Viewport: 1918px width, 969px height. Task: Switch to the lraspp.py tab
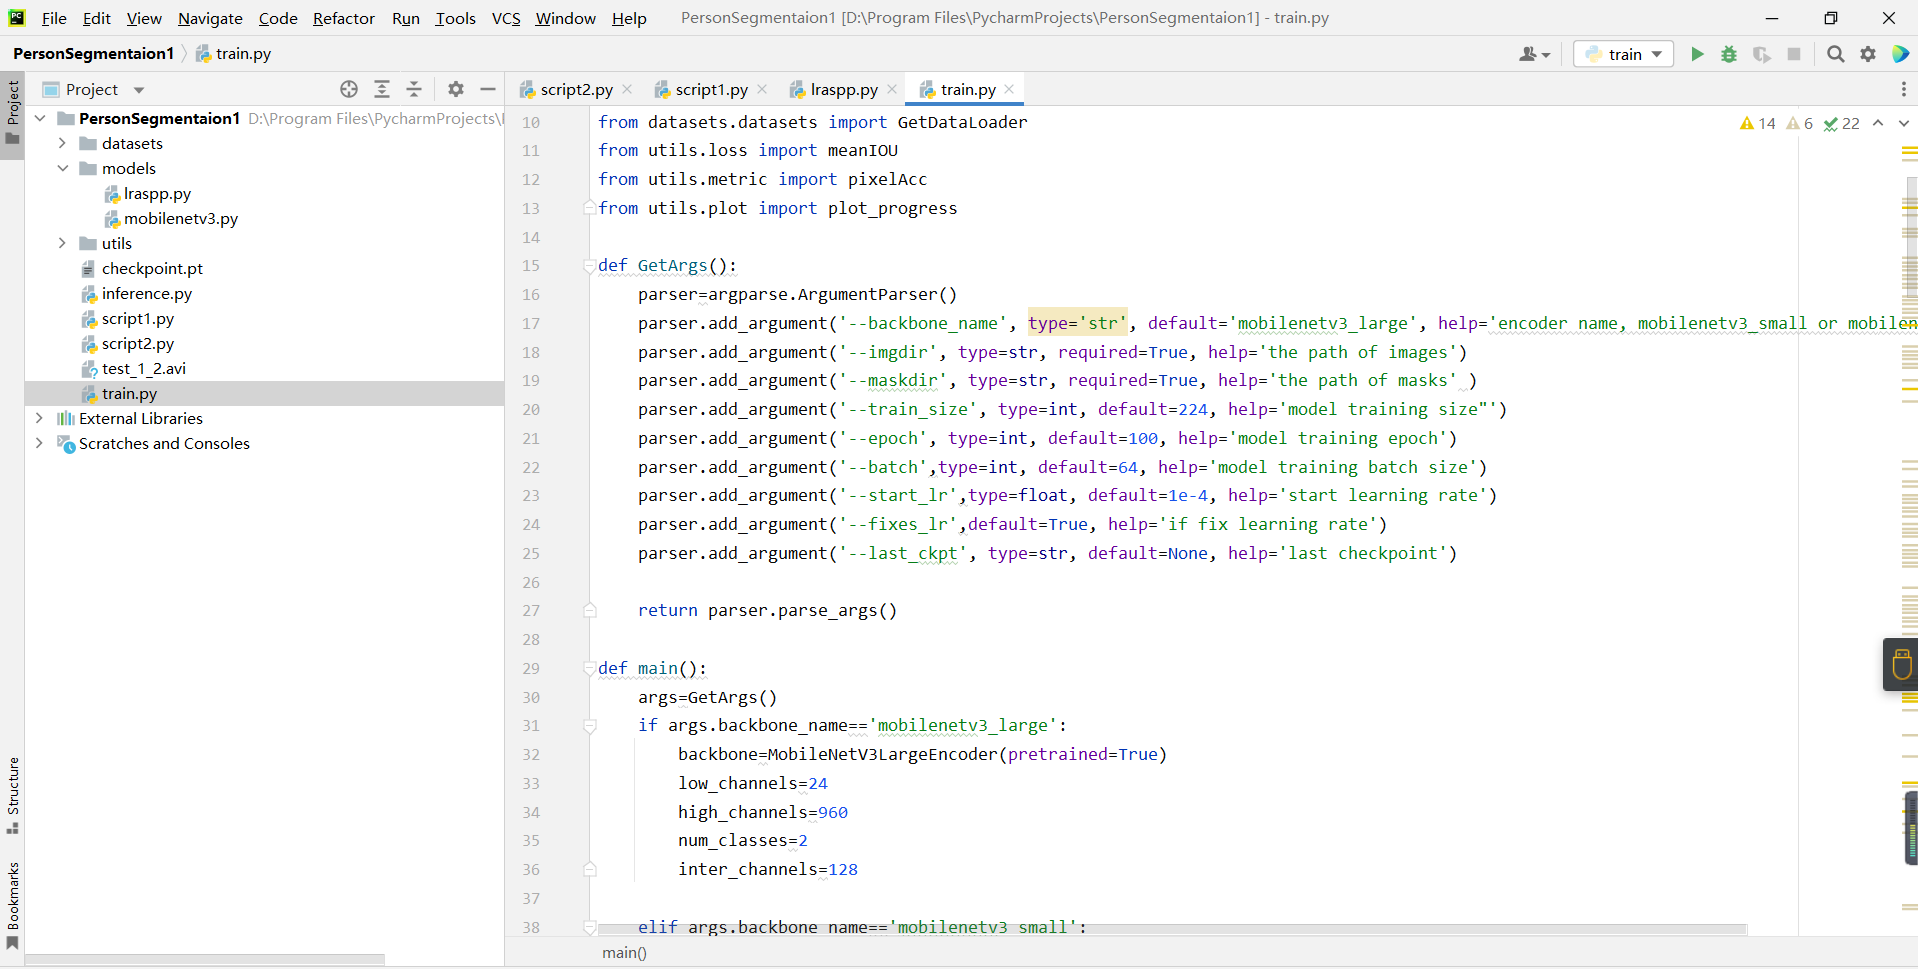844,89
